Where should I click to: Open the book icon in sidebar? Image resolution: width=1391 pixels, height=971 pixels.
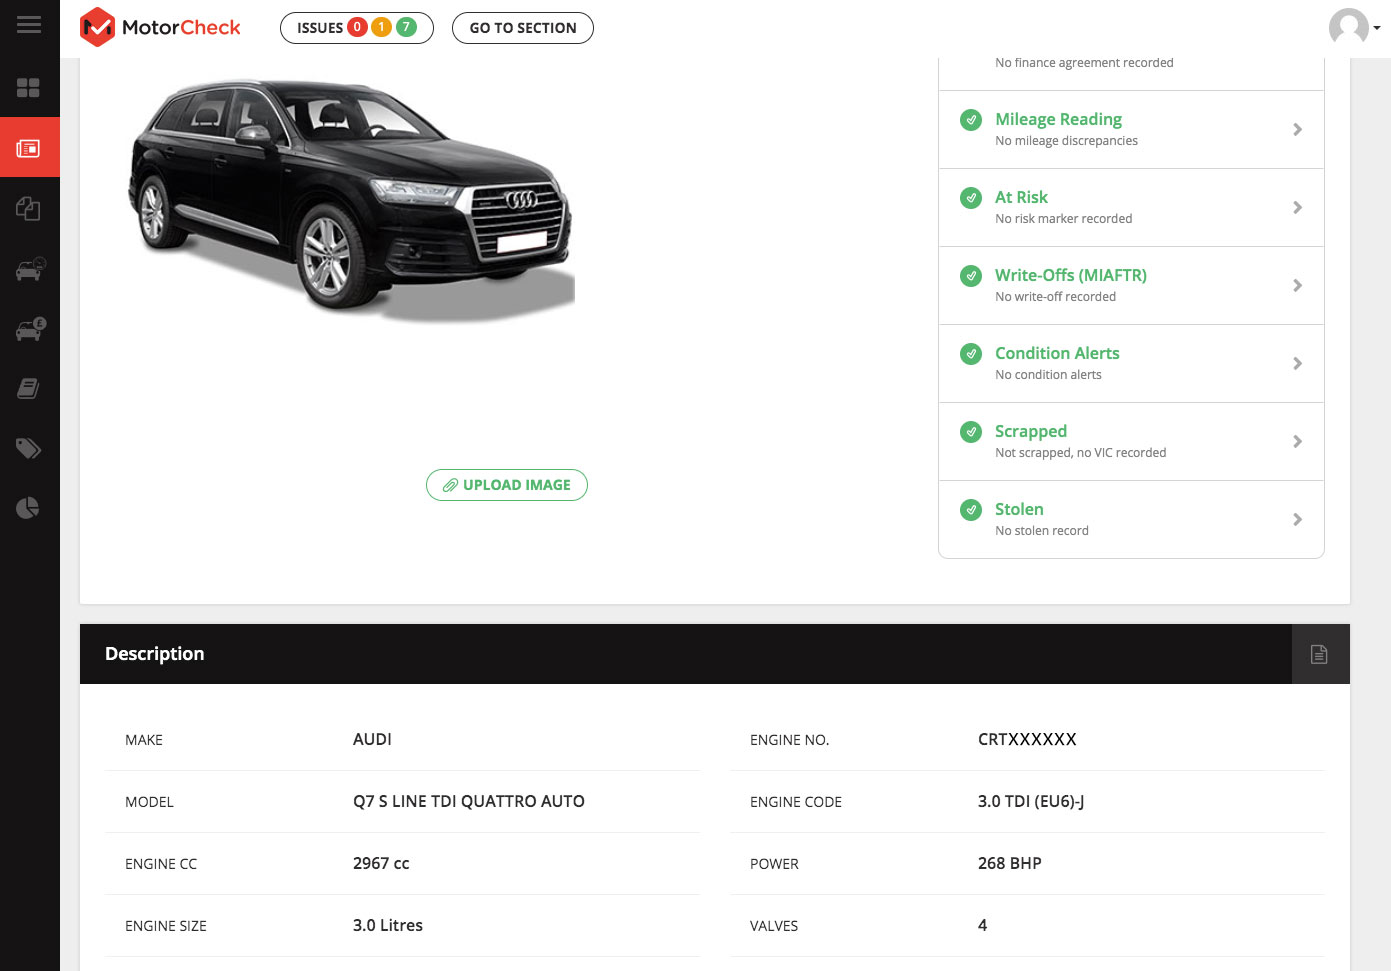pyautogui.click(x=28, y=388)
